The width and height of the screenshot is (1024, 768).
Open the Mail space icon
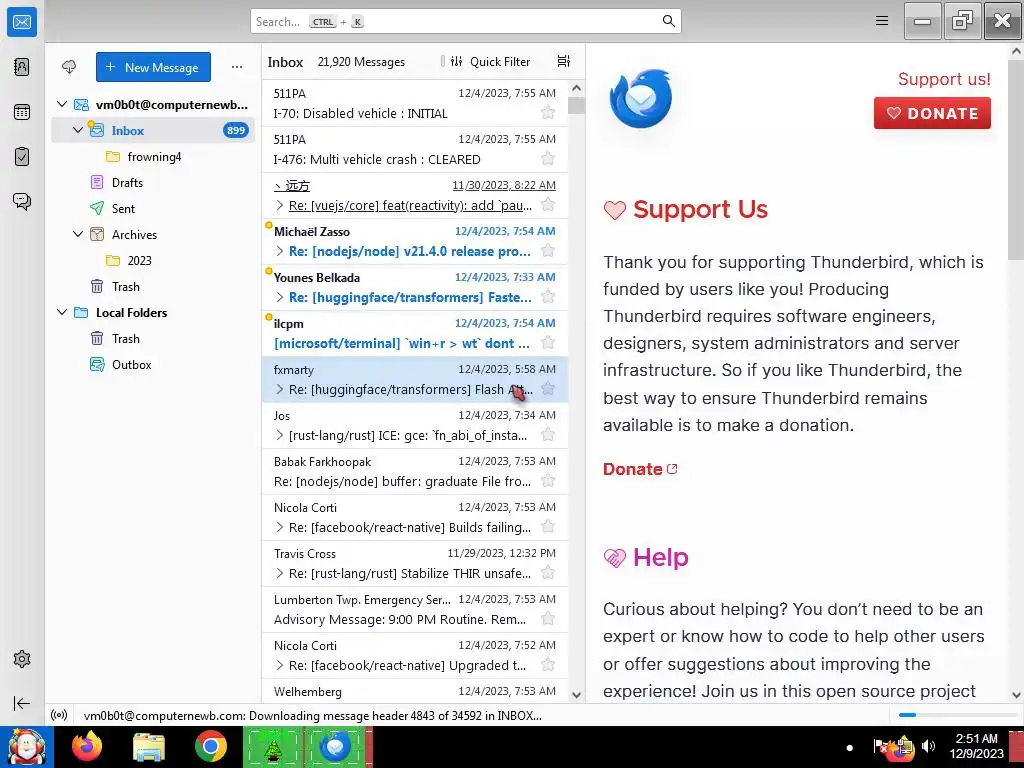(x=22, y=22)
